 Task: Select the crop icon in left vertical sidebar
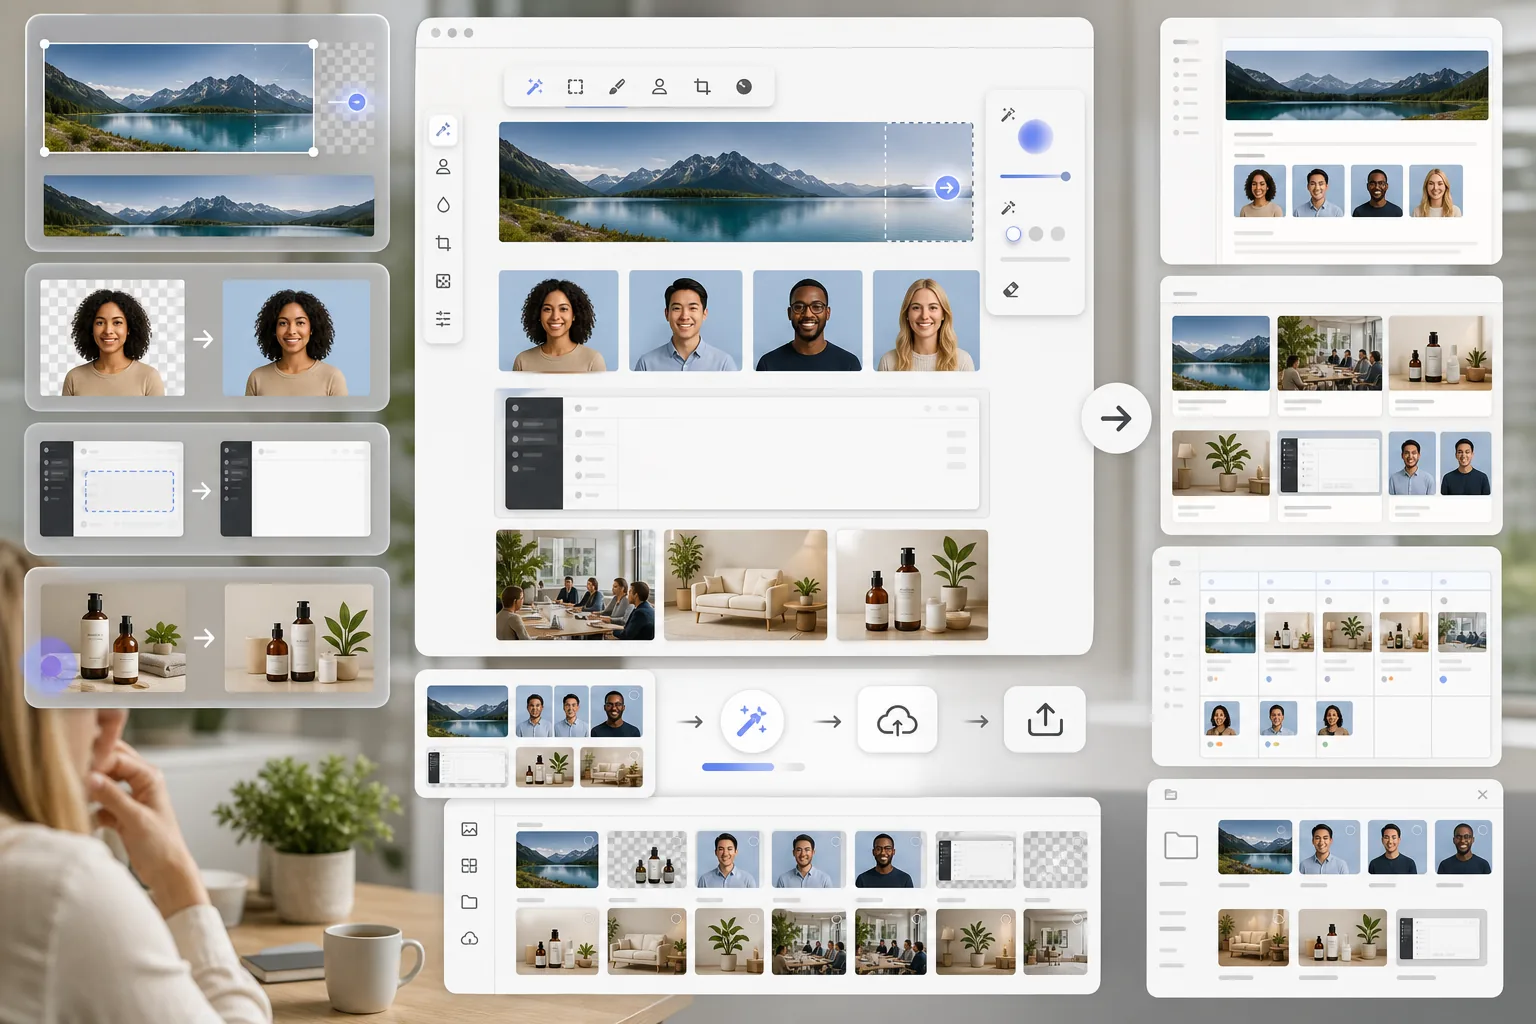(x=443, y=243)
